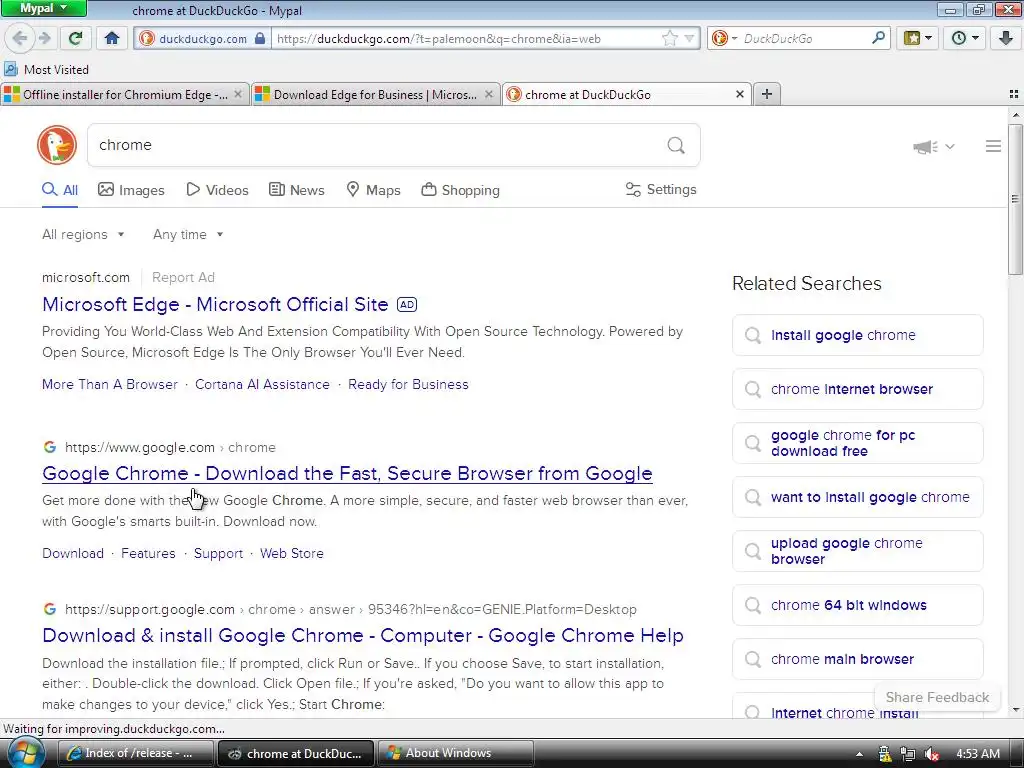Open the More Than A Browser link

pyautogui.click(x=110, y=385)
